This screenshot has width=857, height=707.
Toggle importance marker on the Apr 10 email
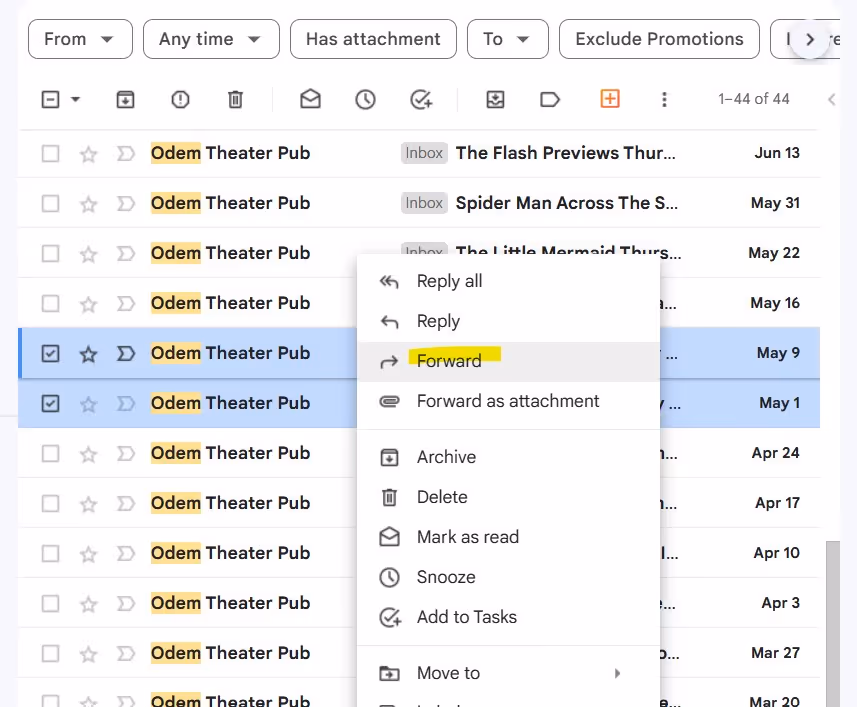[x=126, y=553]
